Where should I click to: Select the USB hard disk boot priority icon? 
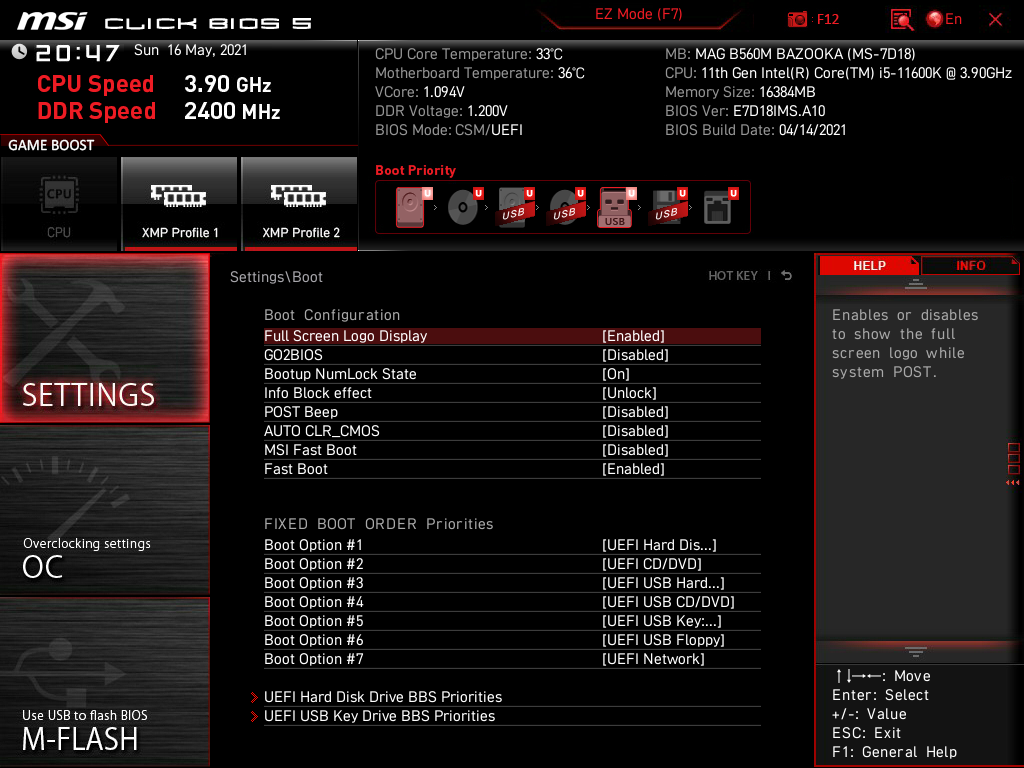tap(515, 207)
